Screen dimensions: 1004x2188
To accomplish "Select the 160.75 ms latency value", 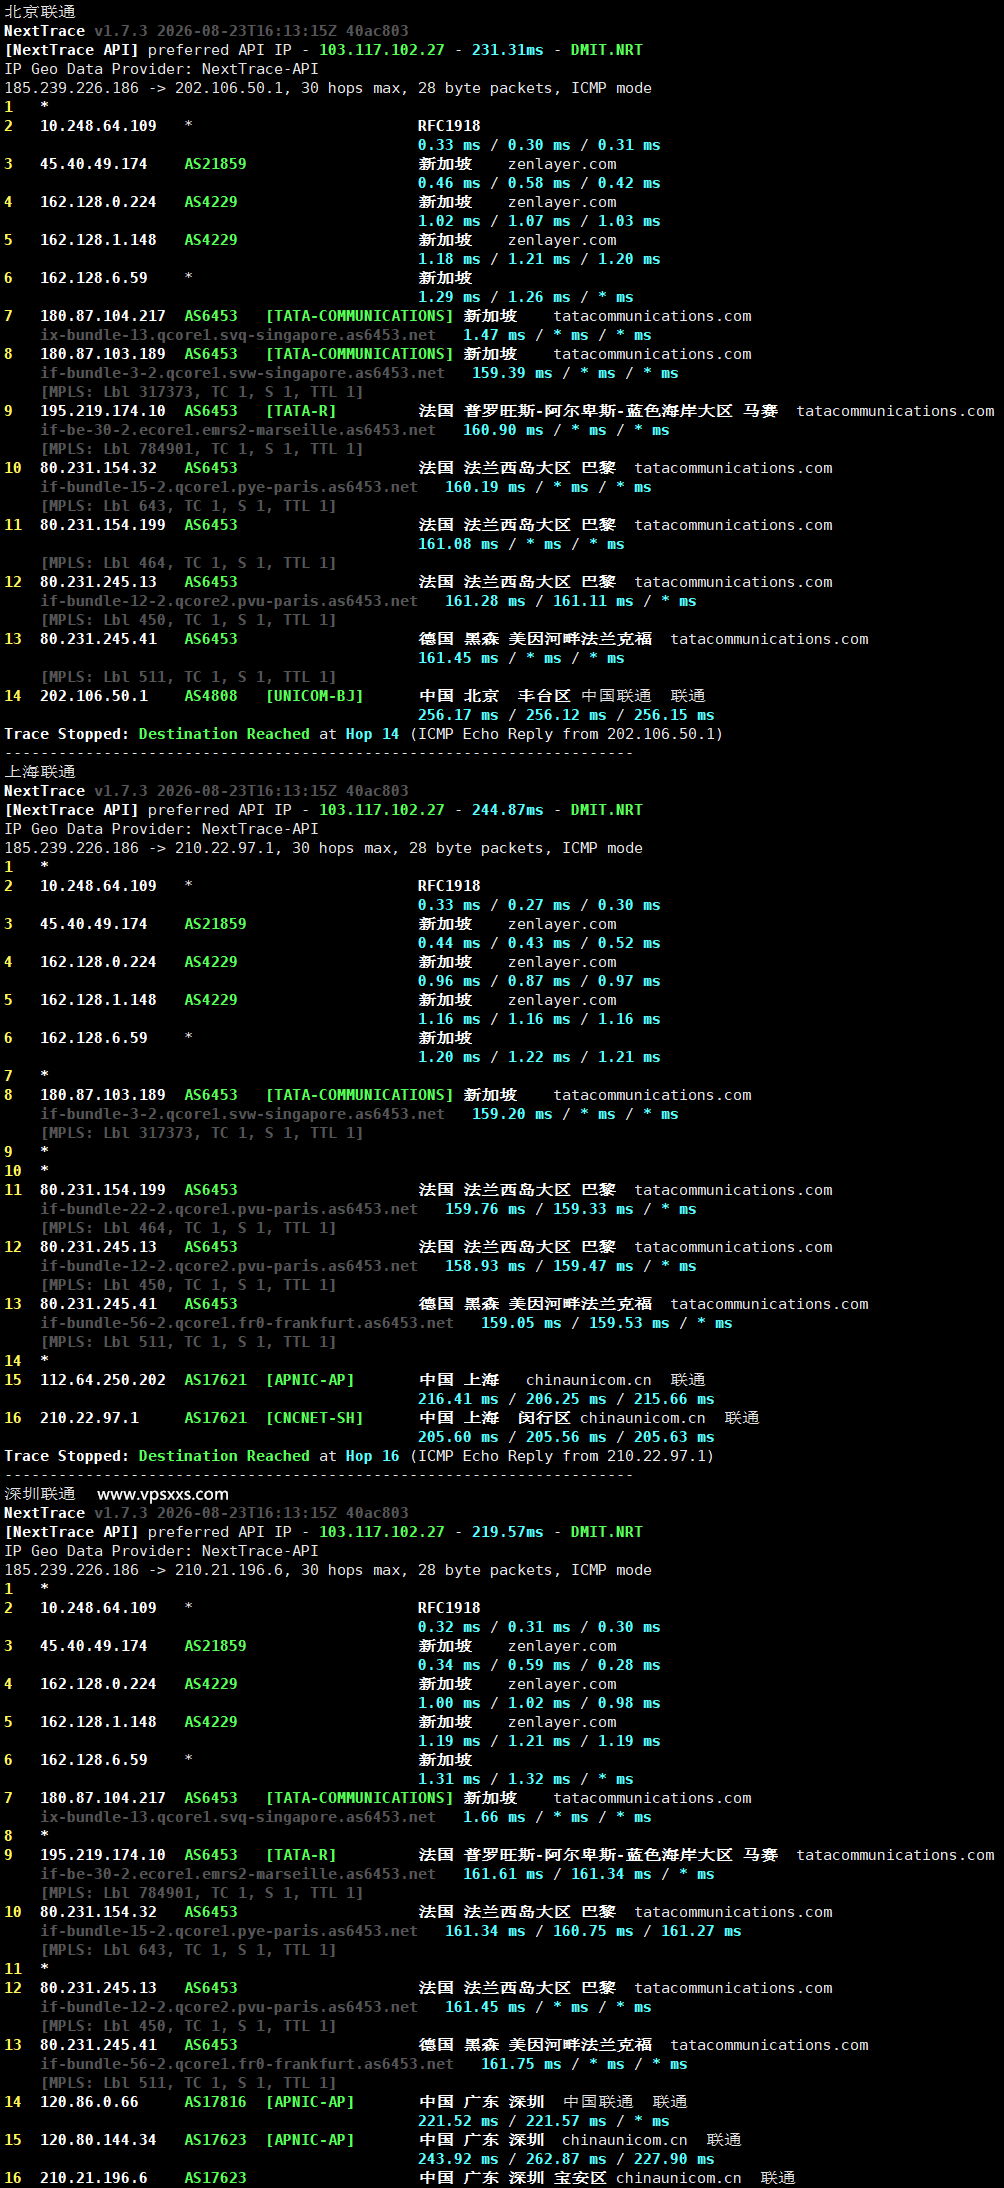I will (x=593, y=1931).
